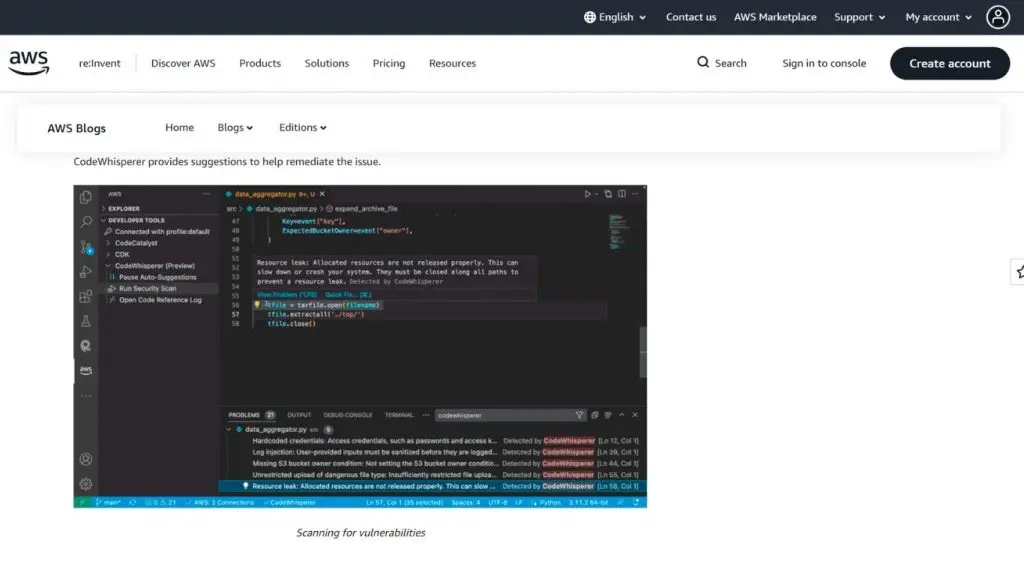Open the English language dropdown
Viewport: 1024px width, 576px height.
pos(615,18)
